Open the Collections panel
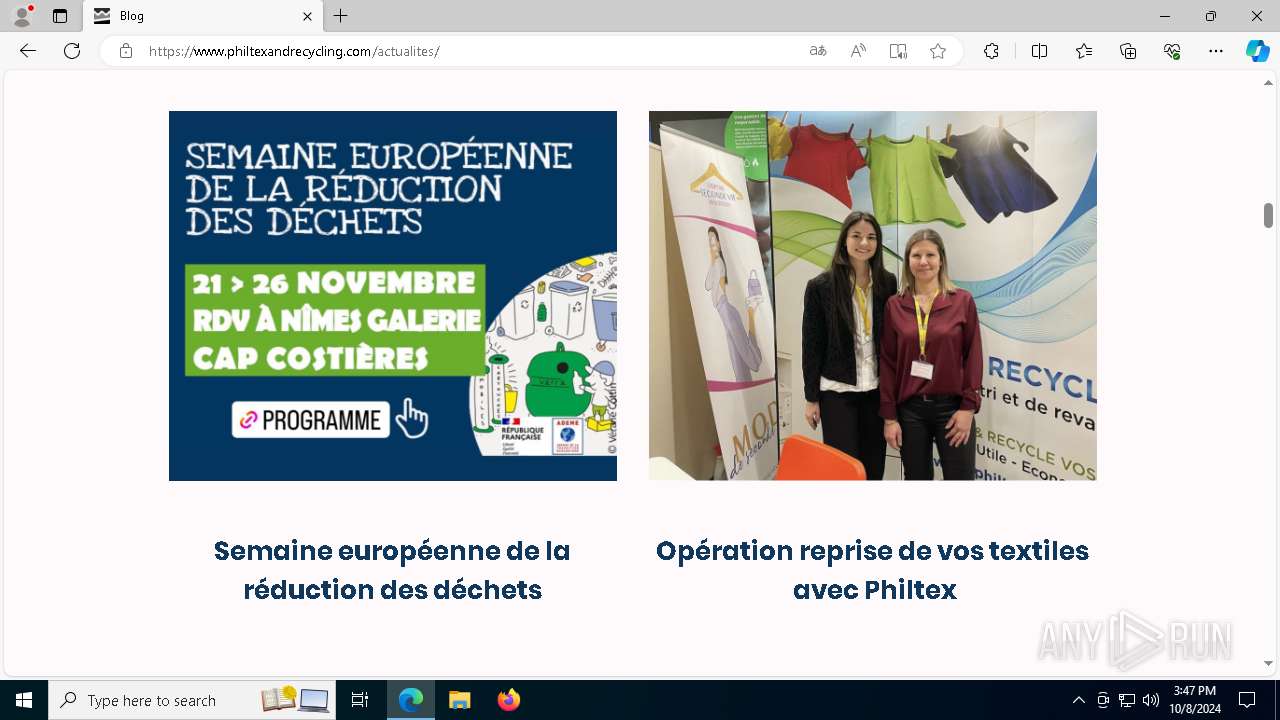Screen dimensions: 1280x720 coord(1128,51)
